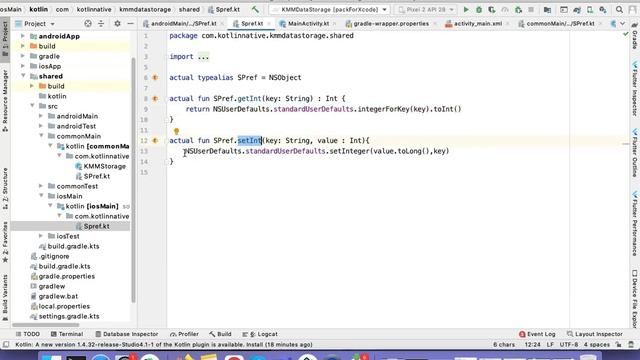
Task: Click the Project panel horizontal scrollbar
Action: [46, 325]
